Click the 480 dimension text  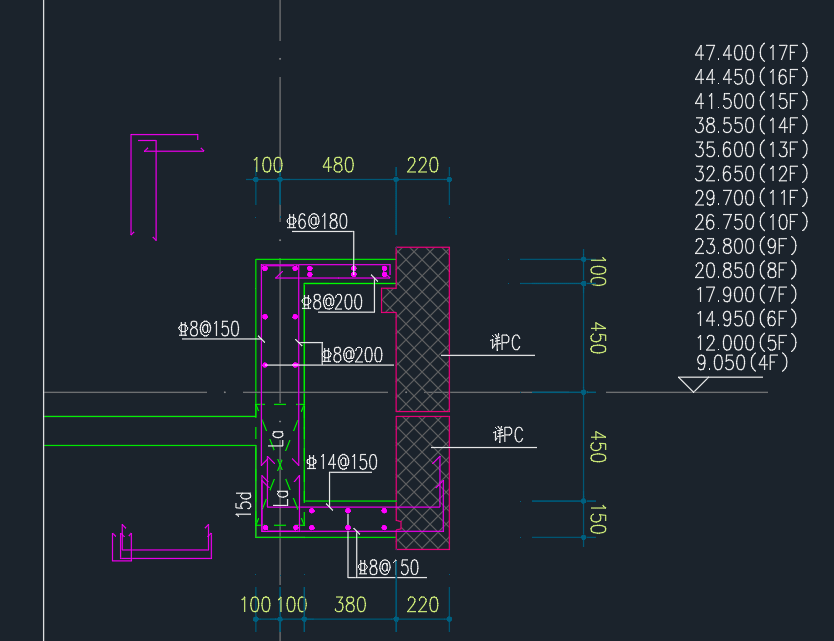tap(338, 165)
